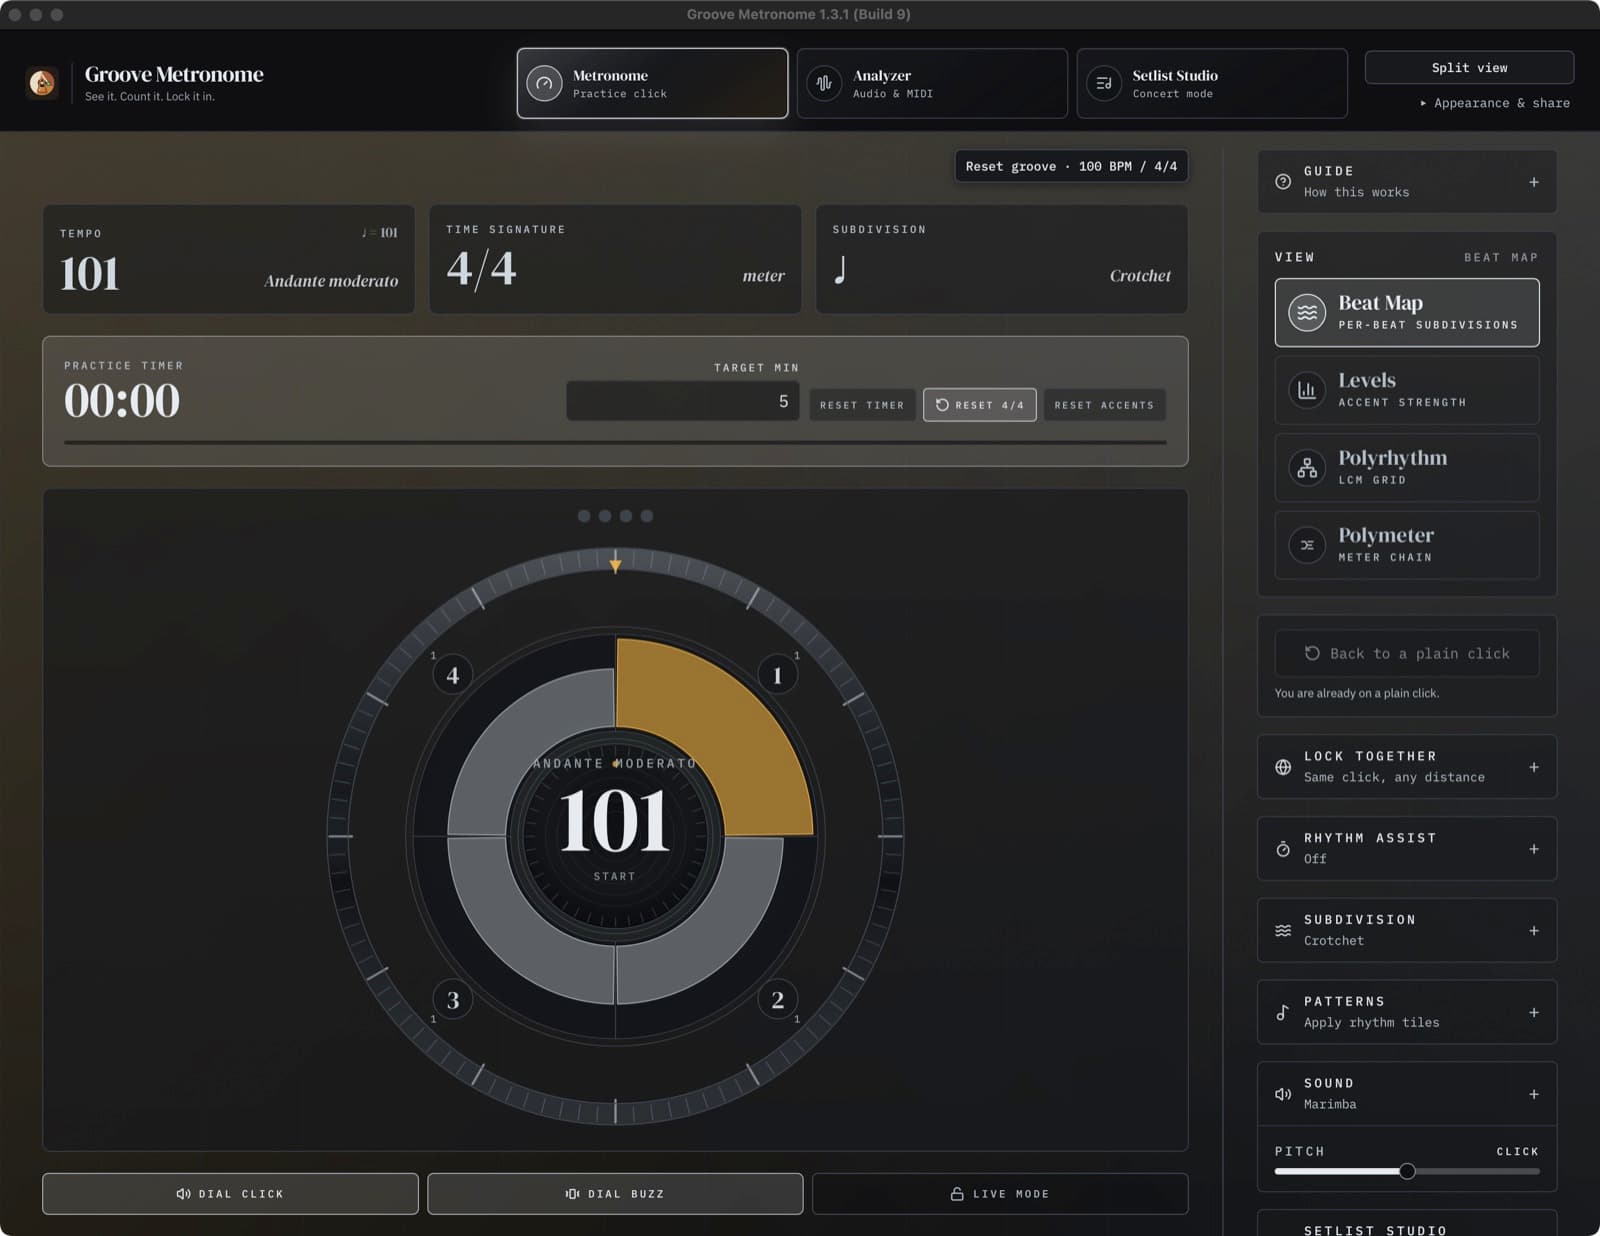Click the Metronome gauge icon
Image resolution: width=1600 pixels, height=1236 pixels.
(x=544, y=84)
